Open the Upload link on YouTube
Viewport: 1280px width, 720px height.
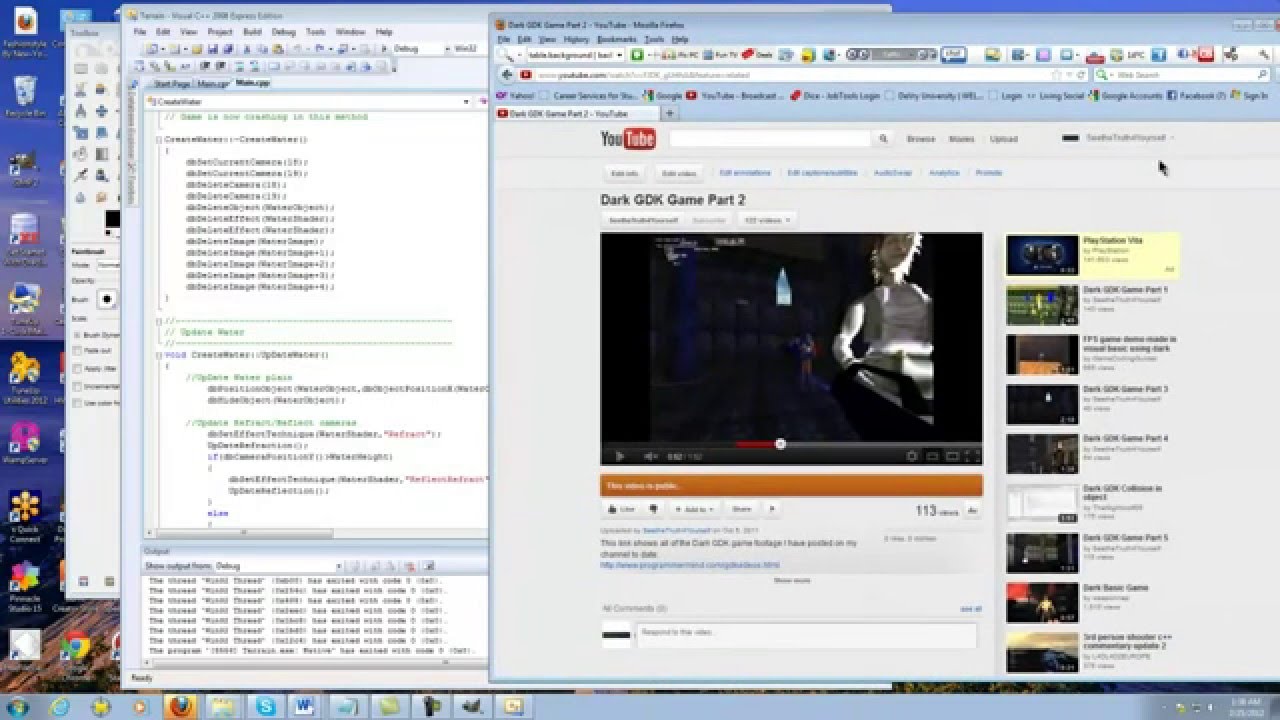click(x=1003, y=139)
